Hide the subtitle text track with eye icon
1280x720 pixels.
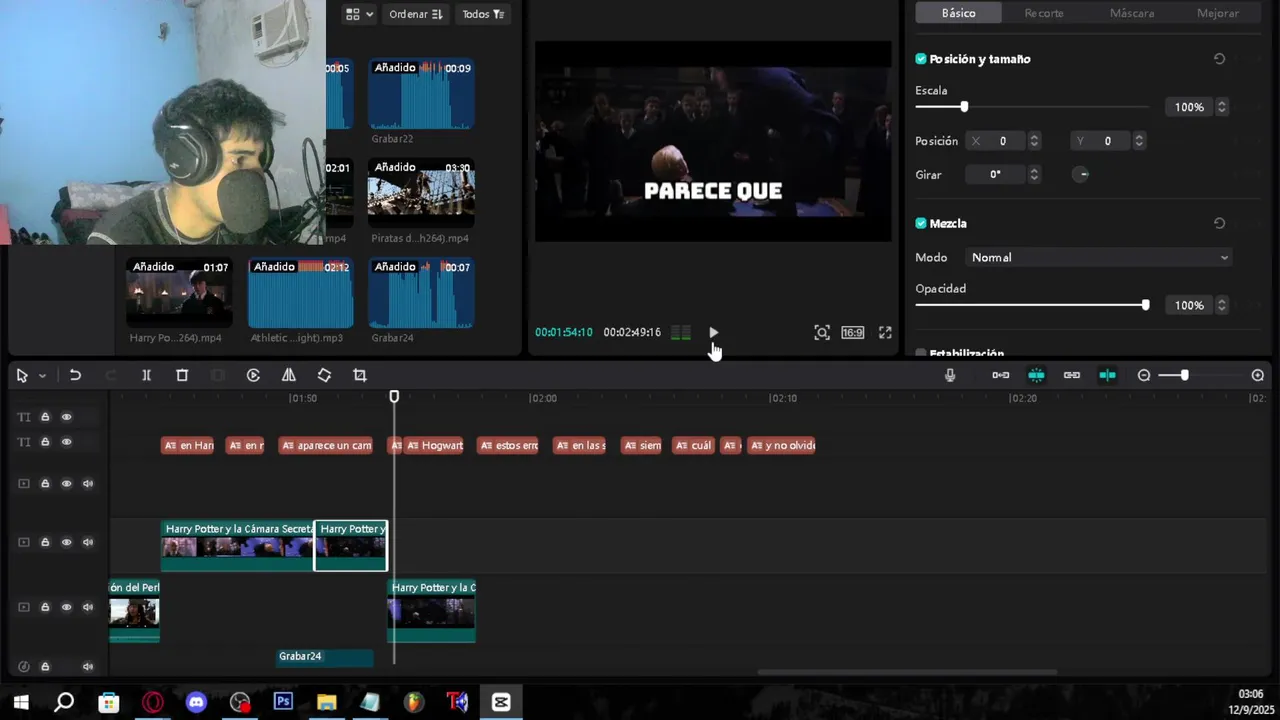pyautogui.click(x=66, y=442)
